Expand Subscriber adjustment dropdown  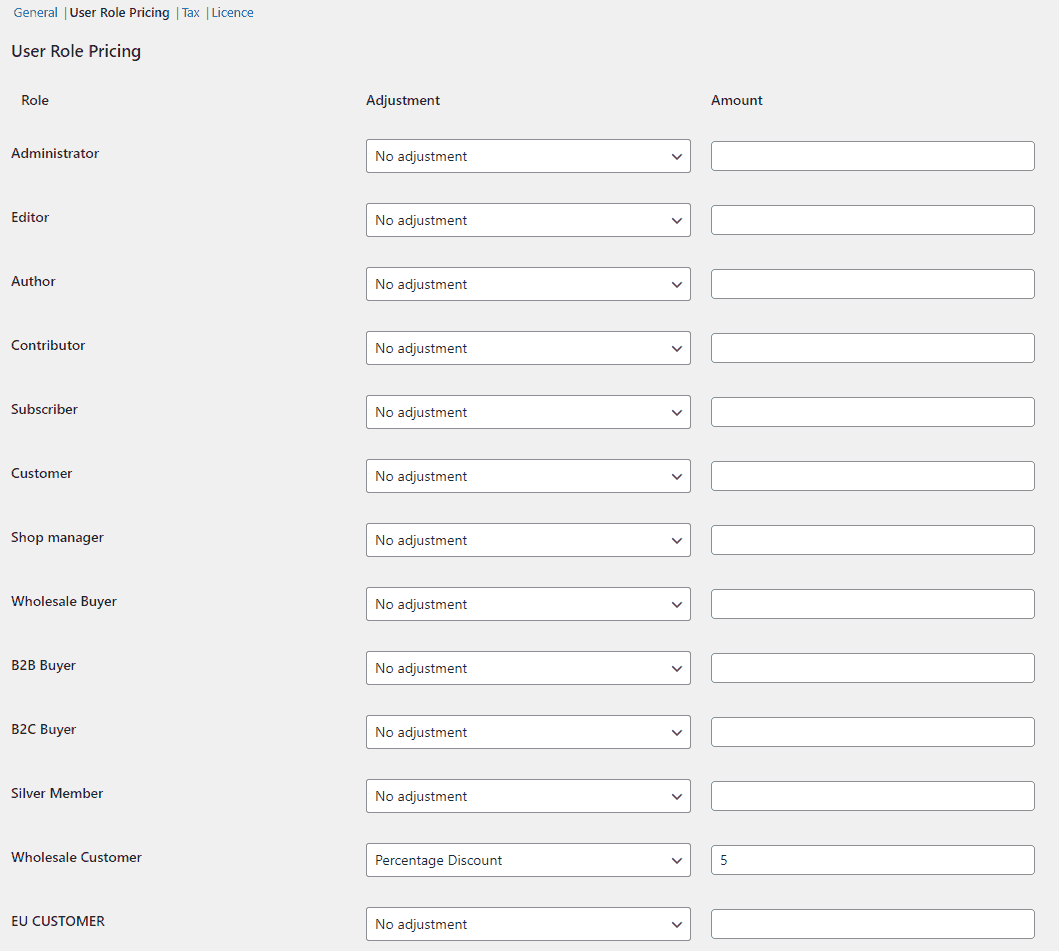tap(528, 412)
